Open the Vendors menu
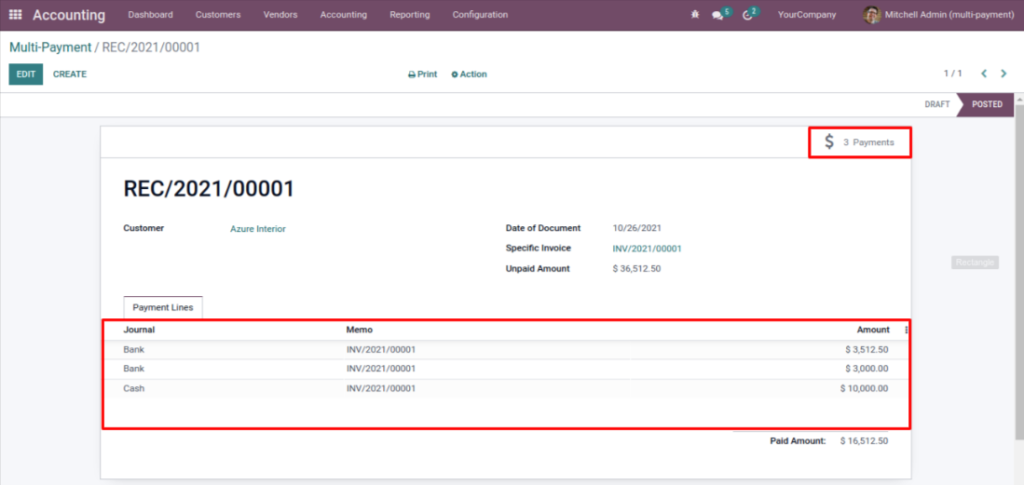 280,14
